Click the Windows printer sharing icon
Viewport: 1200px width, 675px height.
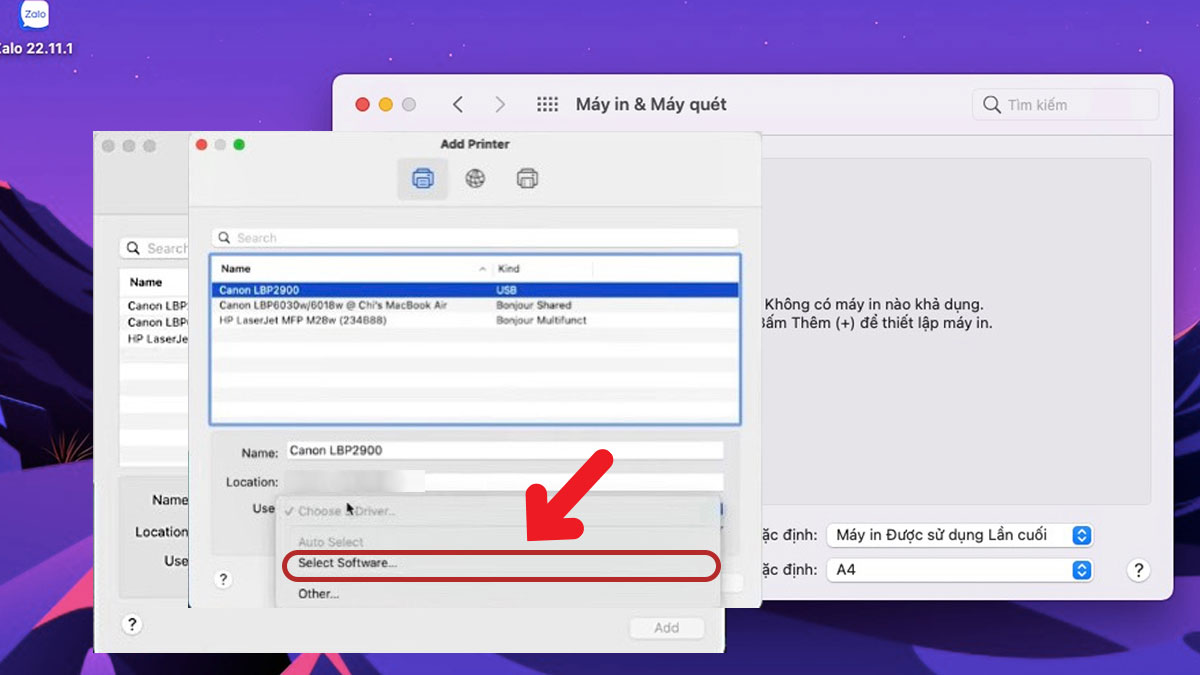pos(526,179)
